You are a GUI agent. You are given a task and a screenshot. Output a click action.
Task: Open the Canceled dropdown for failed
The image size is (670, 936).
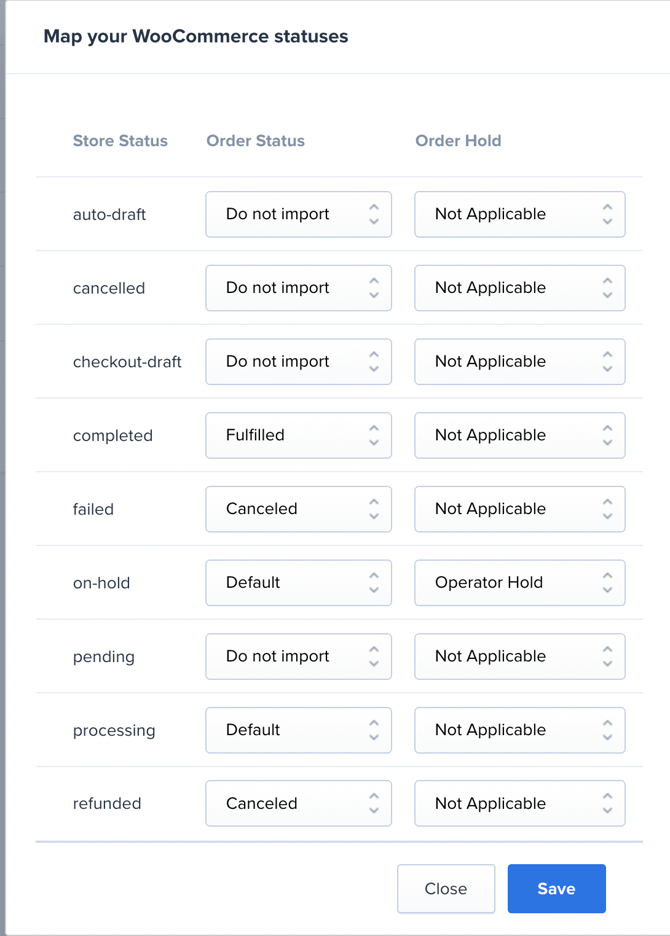tap(298, 509)
